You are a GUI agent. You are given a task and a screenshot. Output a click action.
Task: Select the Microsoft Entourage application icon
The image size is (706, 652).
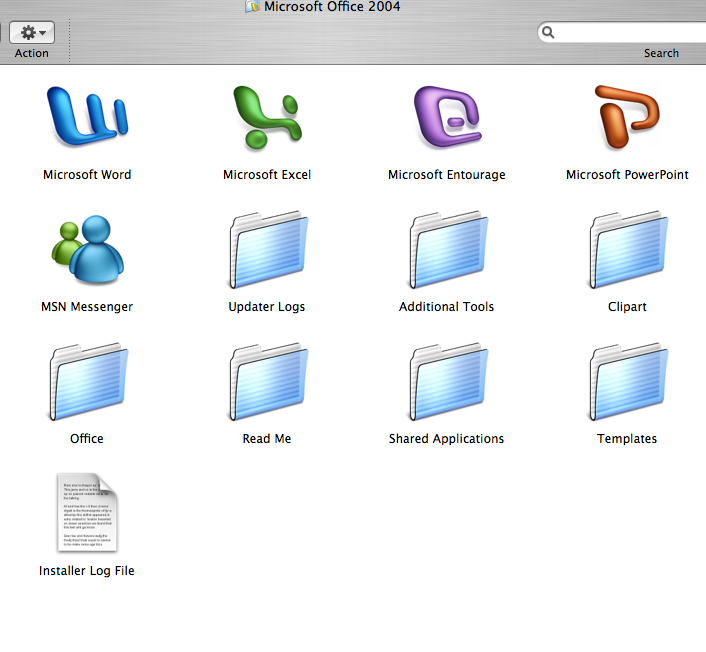click(x=448, y=117)
